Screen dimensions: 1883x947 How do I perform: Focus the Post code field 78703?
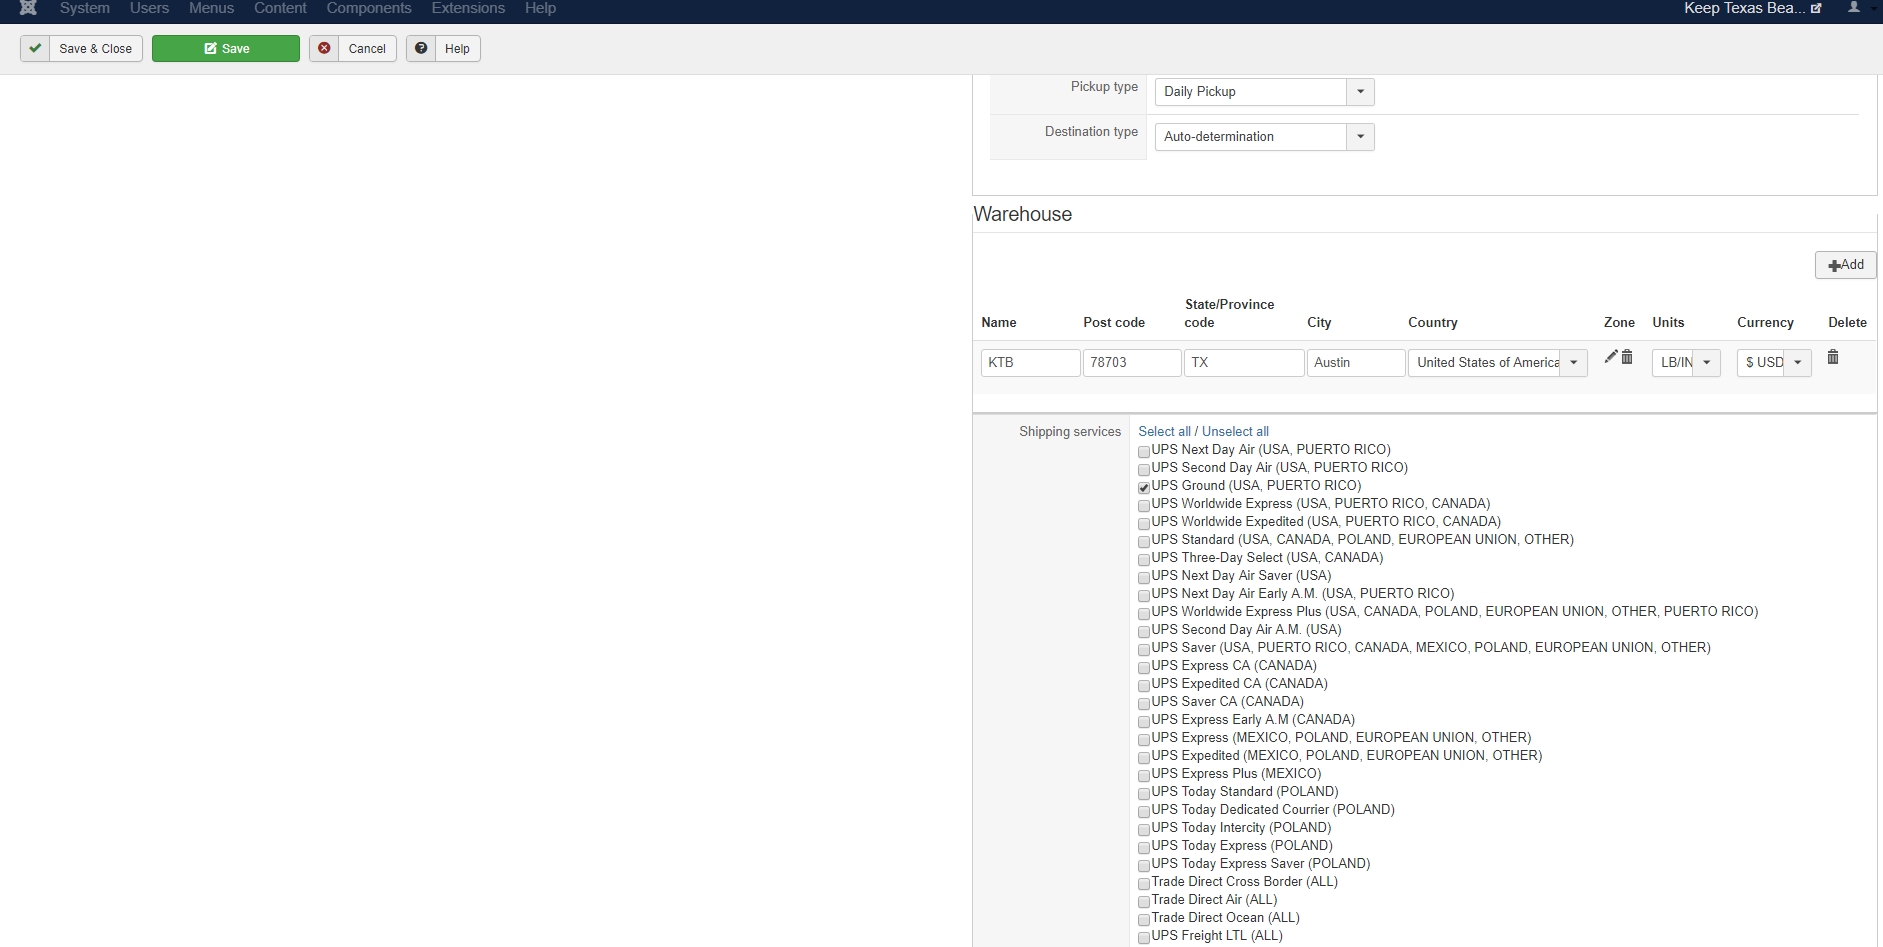click(1132, 362)
